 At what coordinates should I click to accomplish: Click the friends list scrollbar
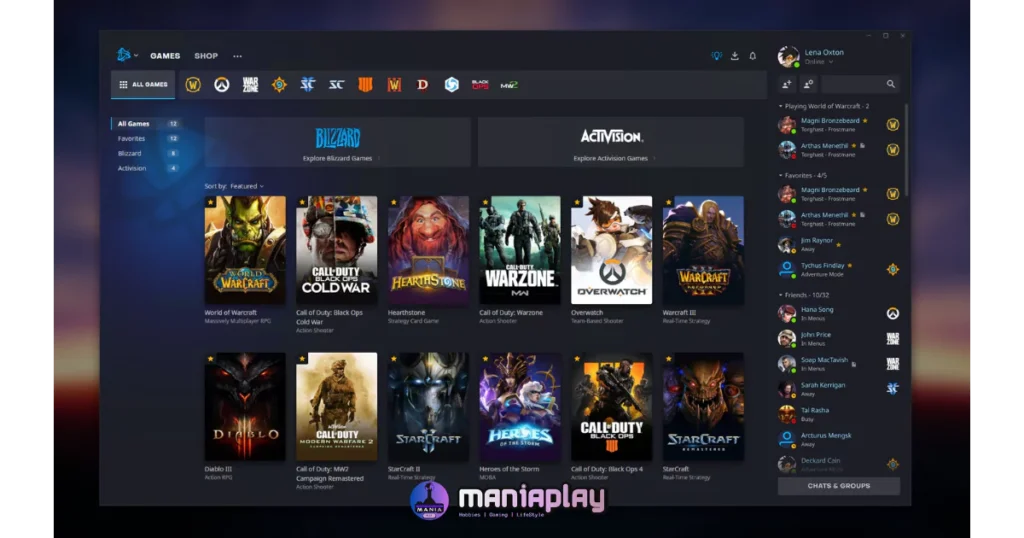(x=905, y=150)
